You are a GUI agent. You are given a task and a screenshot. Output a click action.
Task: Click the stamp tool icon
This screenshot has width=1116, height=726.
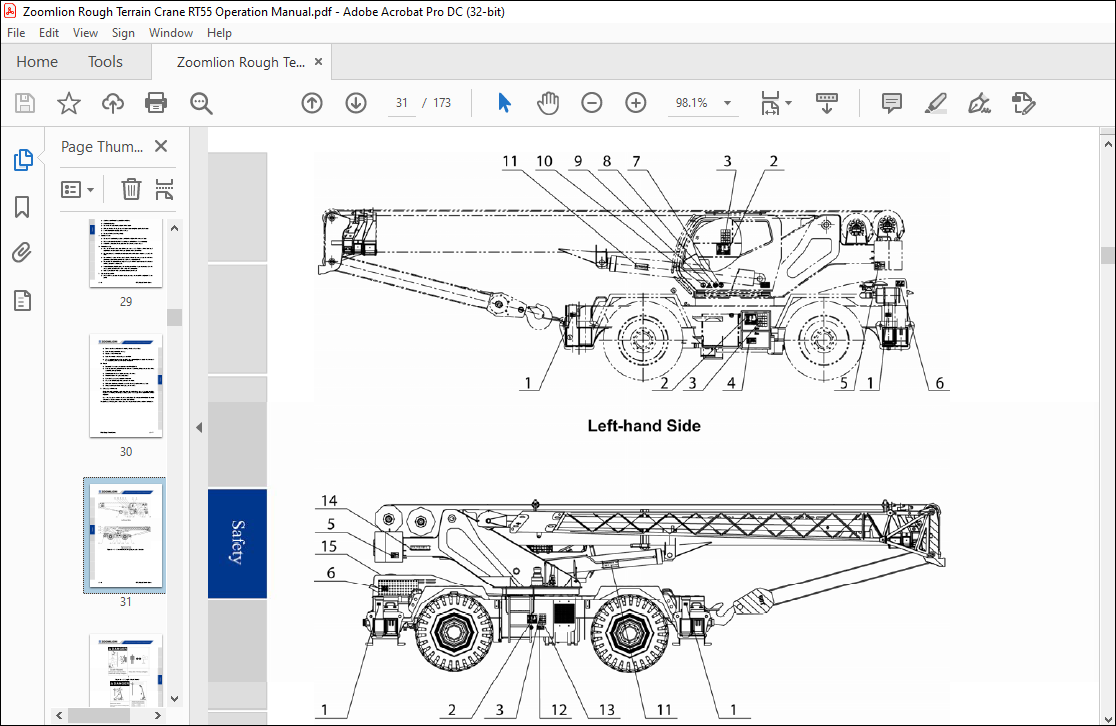point(1023,103)
